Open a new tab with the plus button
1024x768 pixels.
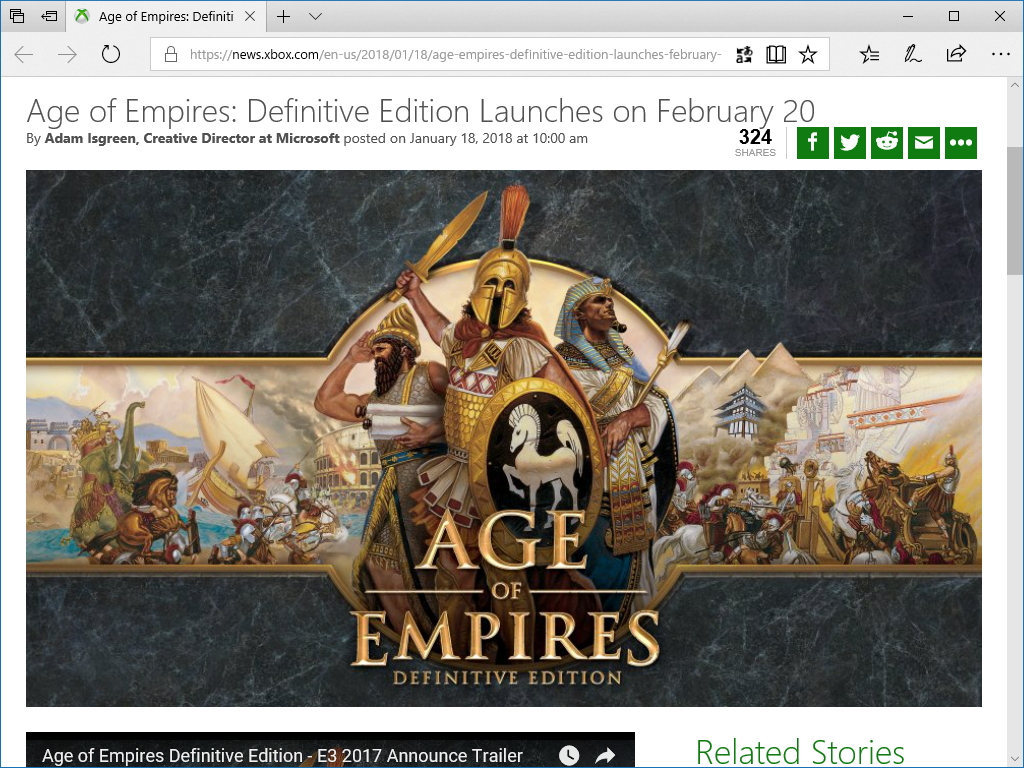point(283,16)
